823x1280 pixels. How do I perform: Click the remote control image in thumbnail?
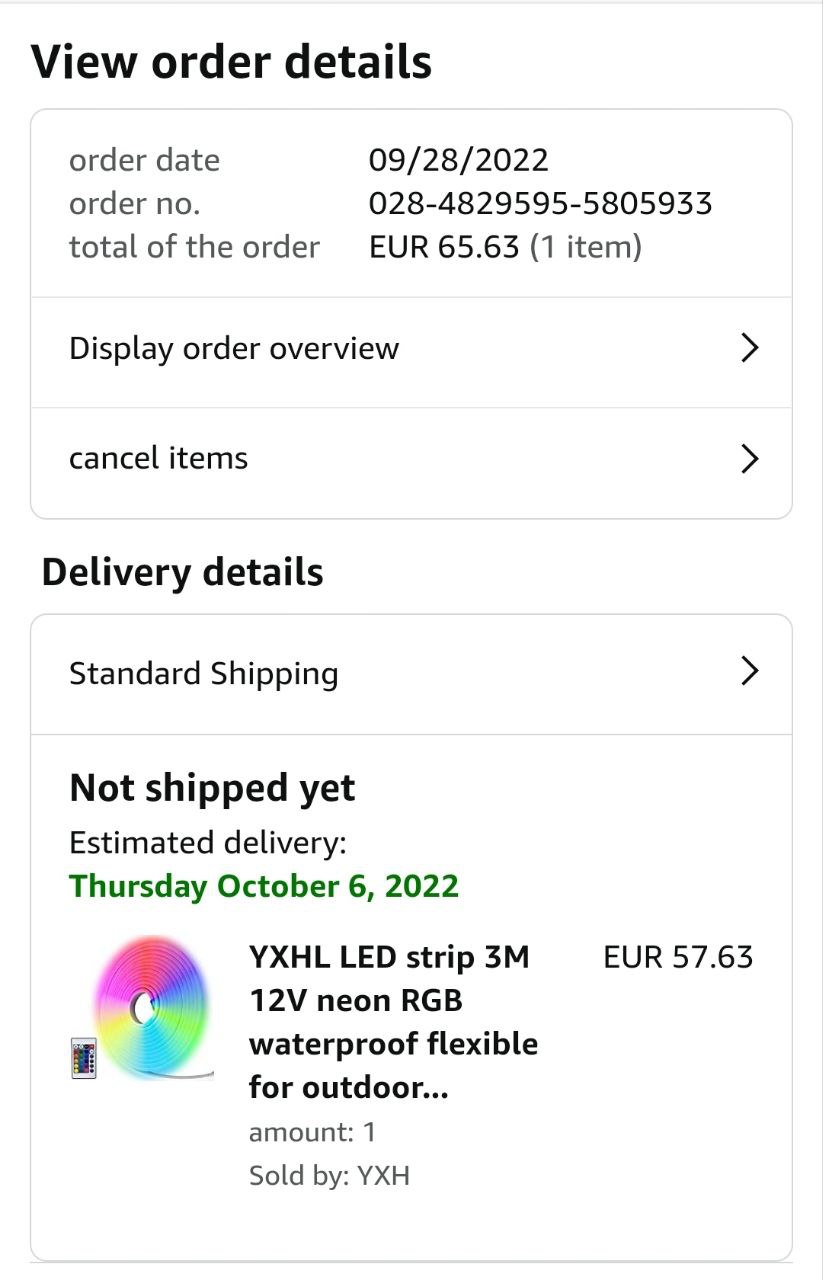pos(83,1058)
